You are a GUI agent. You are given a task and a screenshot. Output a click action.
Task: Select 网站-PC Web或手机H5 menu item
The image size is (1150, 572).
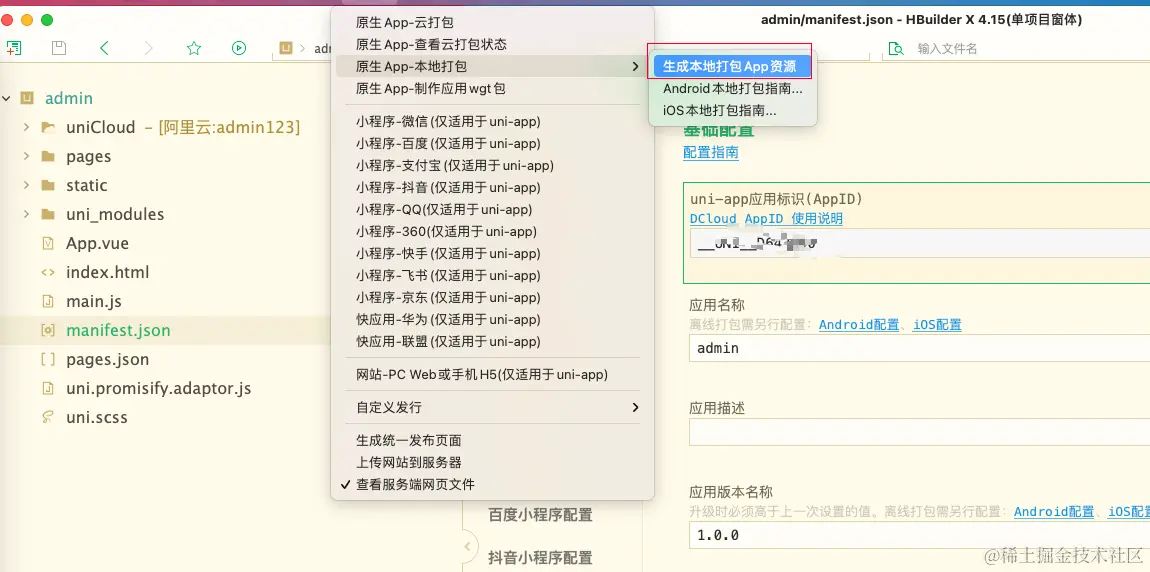click(x=492, y=374)
